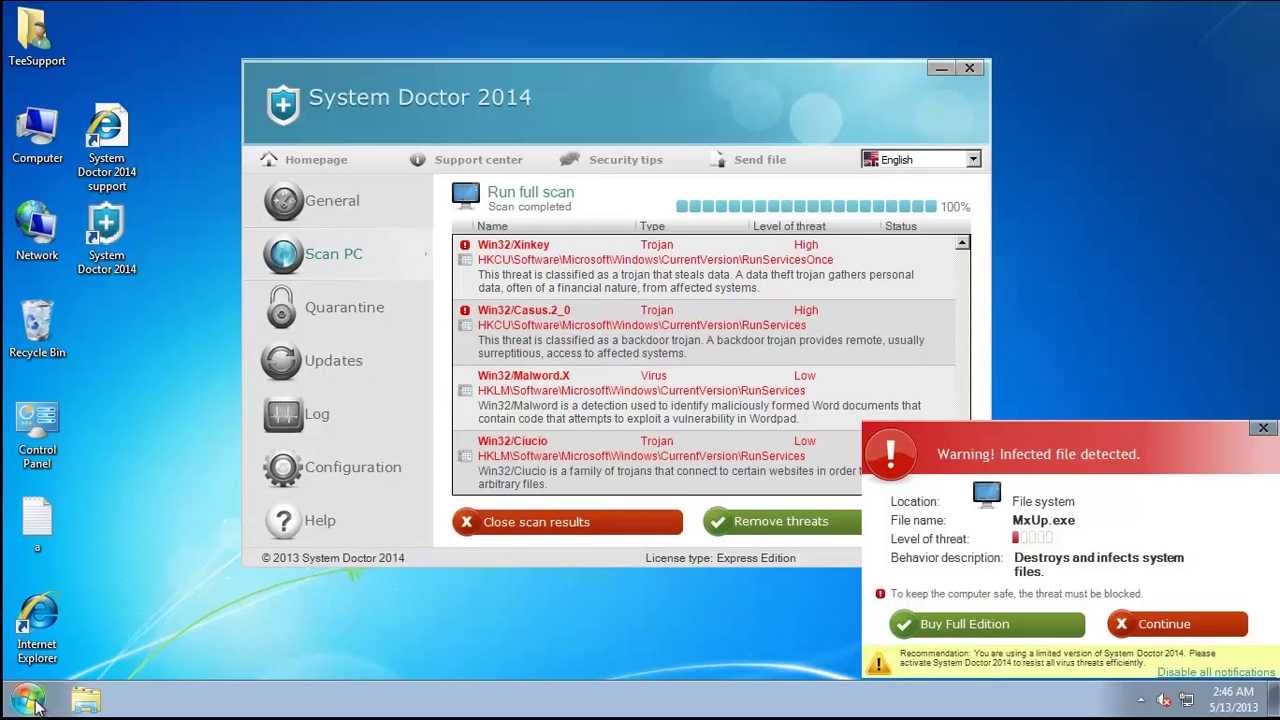The height and width of the screenshot is (720, 1280).
Task: Click the Homepage house icon
Action: 268,159
